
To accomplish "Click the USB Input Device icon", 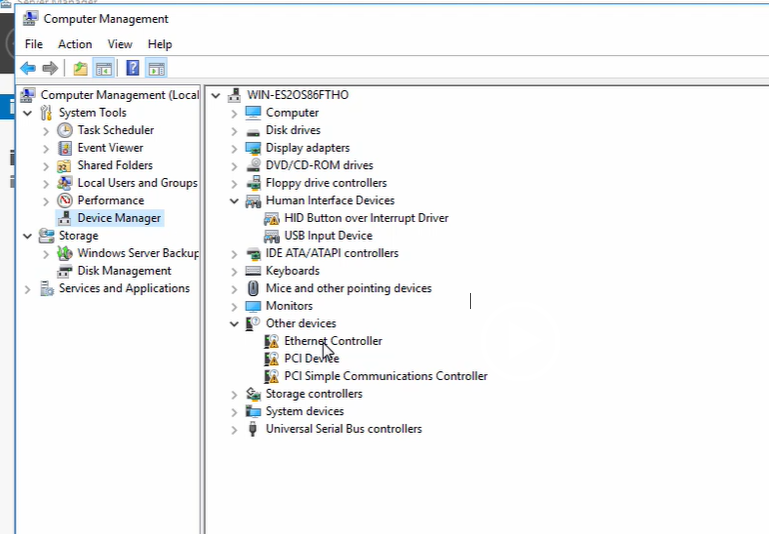I will click(x=271, y=236).
